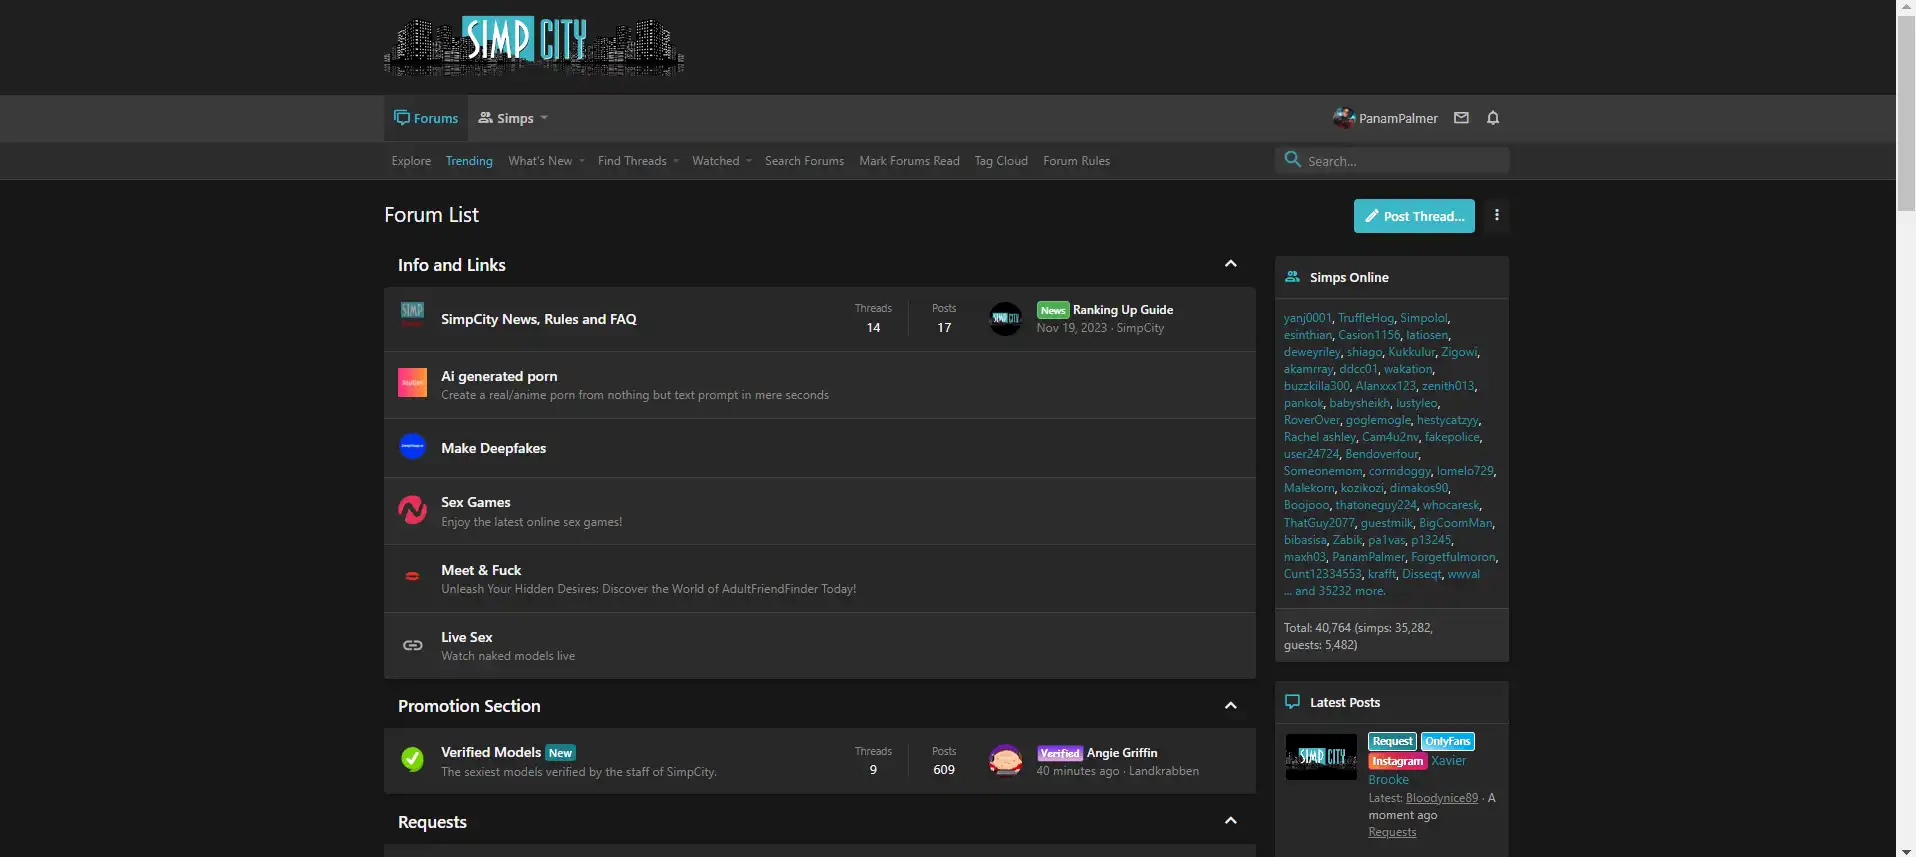Click the Meet & Fuck lips icon

tap(412, 576)
